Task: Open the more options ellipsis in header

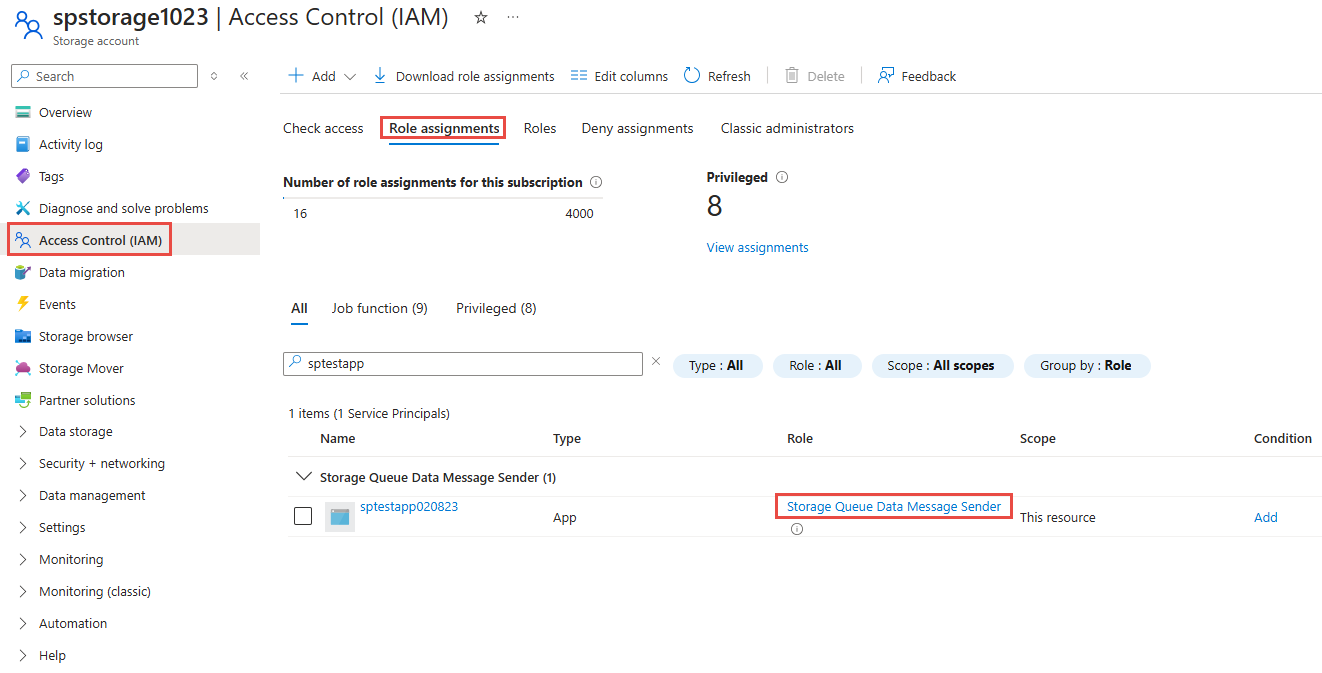Action: point(513,18)
